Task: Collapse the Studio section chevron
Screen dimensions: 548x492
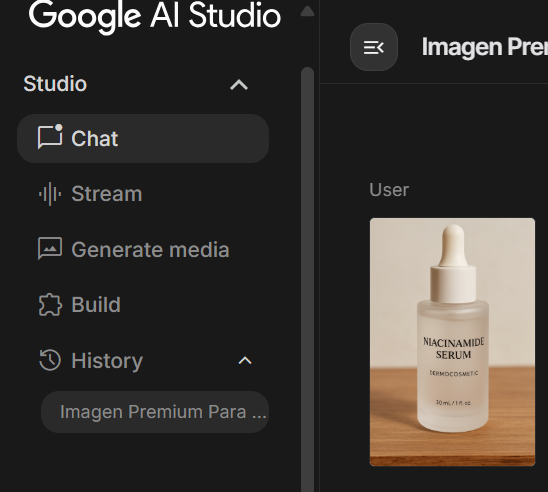Action: (x=239, y=85)
